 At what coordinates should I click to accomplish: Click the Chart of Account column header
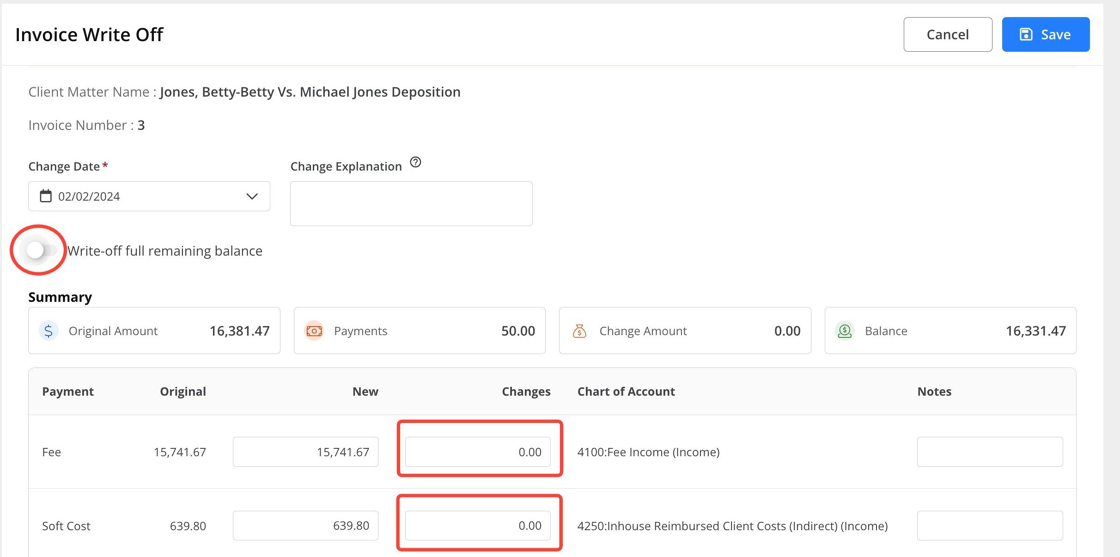[x=626, y=391]
